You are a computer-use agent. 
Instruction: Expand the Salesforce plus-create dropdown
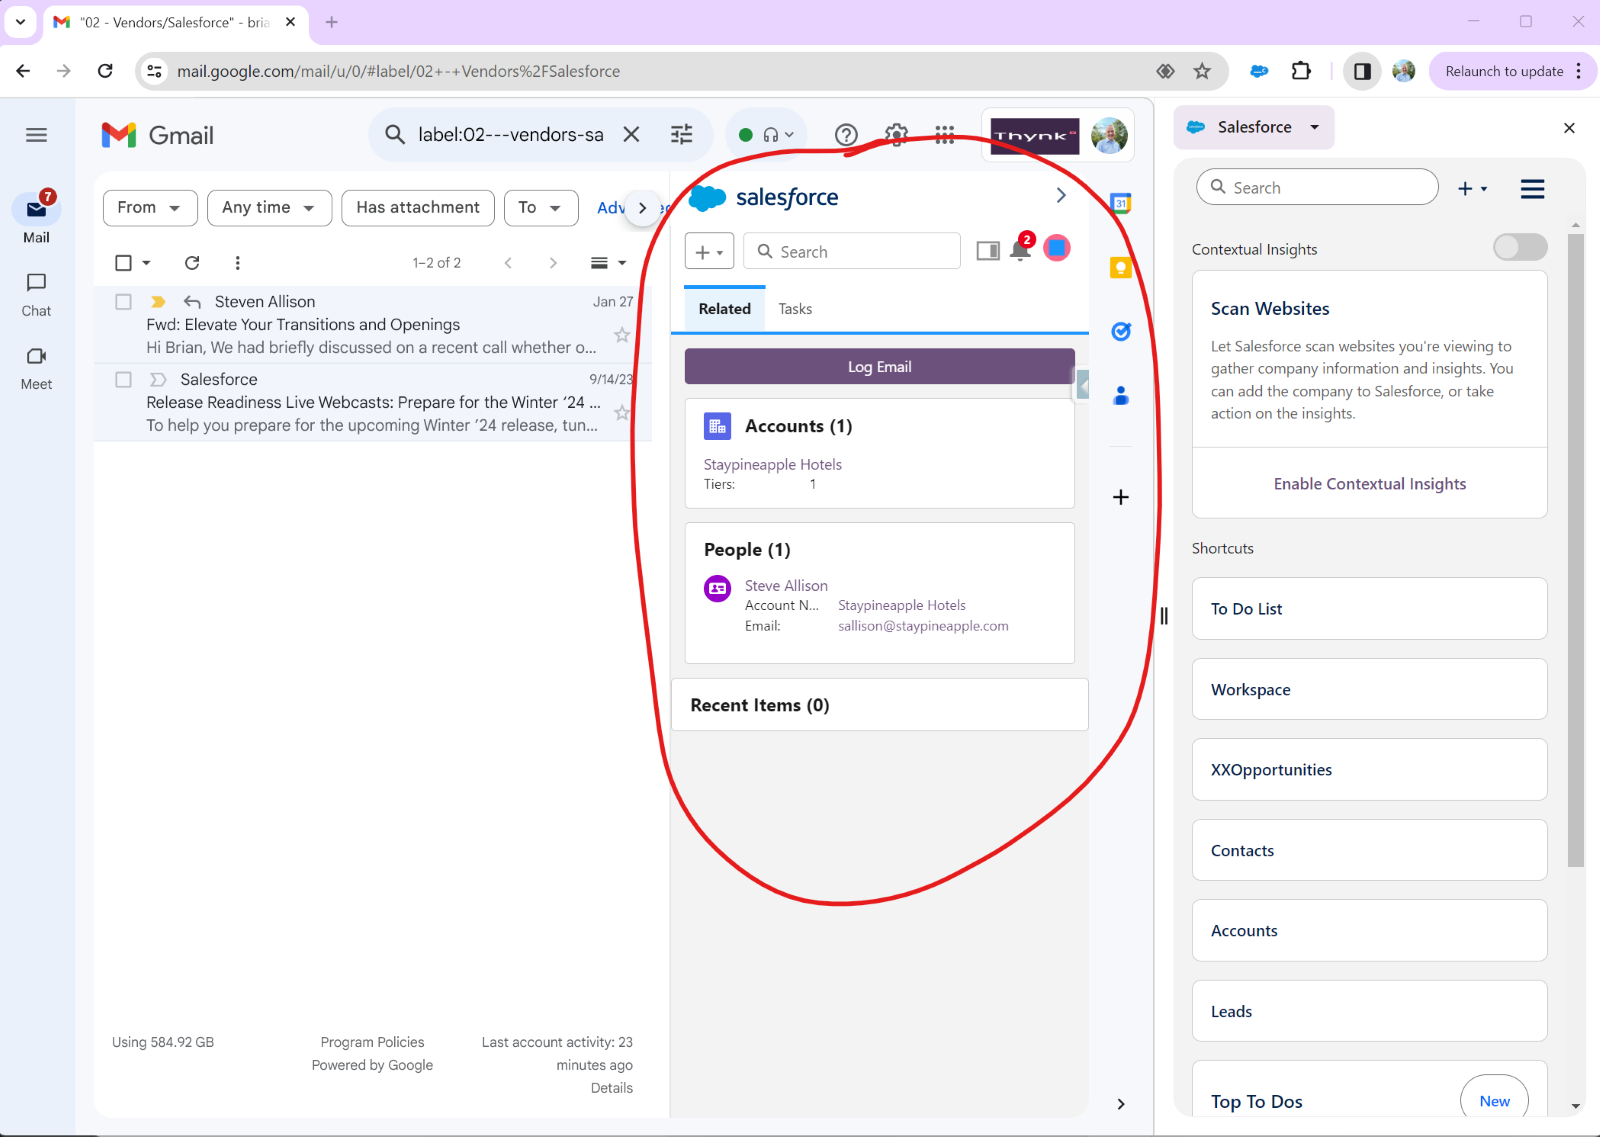coord(709,251)
